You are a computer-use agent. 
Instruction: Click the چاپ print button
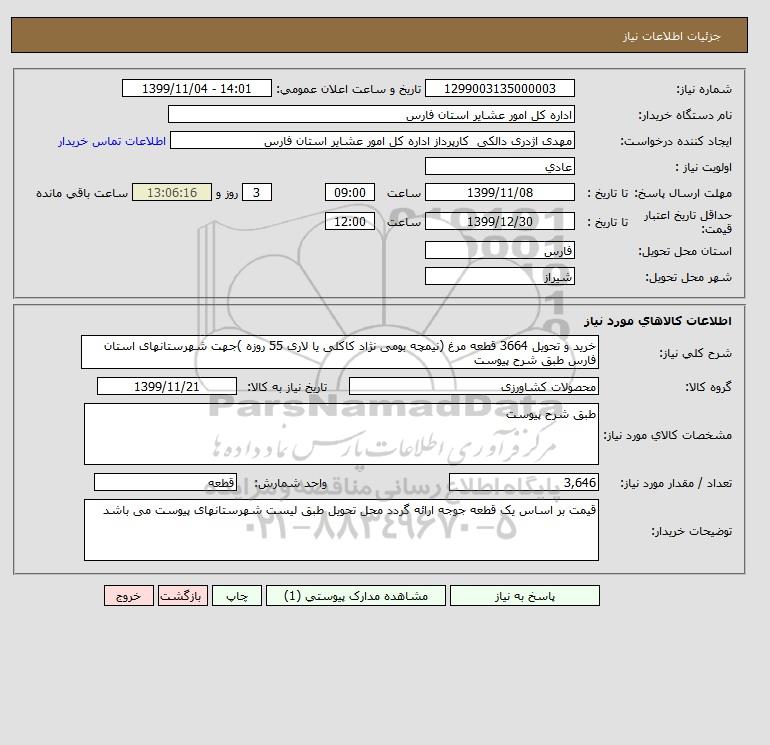tap(237, 595)
